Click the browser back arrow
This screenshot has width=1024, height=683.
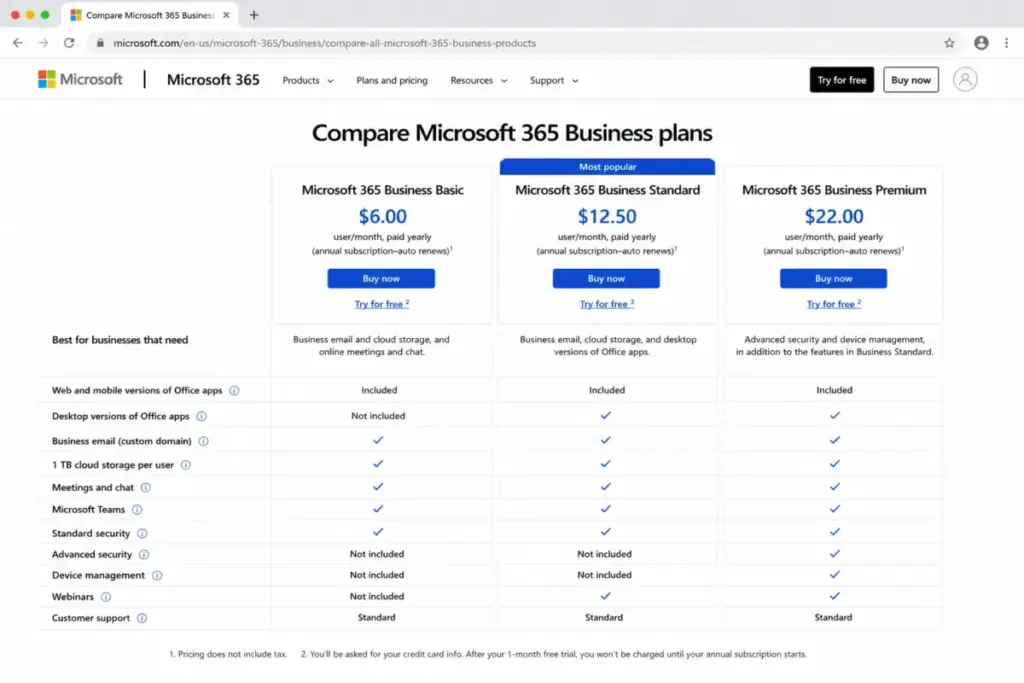tap(18, 43)
